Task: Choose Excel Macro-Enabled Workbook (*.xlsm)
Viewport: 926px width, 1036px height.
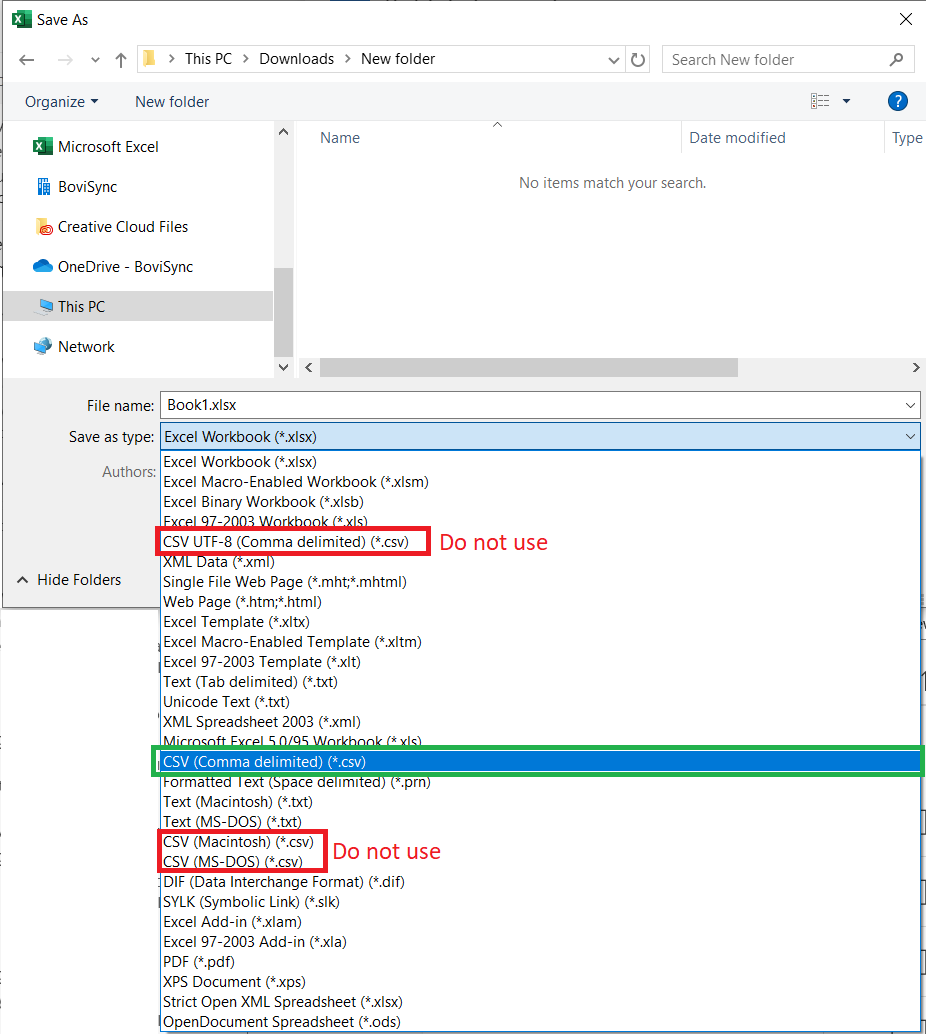Action: (x=541, y=482)
